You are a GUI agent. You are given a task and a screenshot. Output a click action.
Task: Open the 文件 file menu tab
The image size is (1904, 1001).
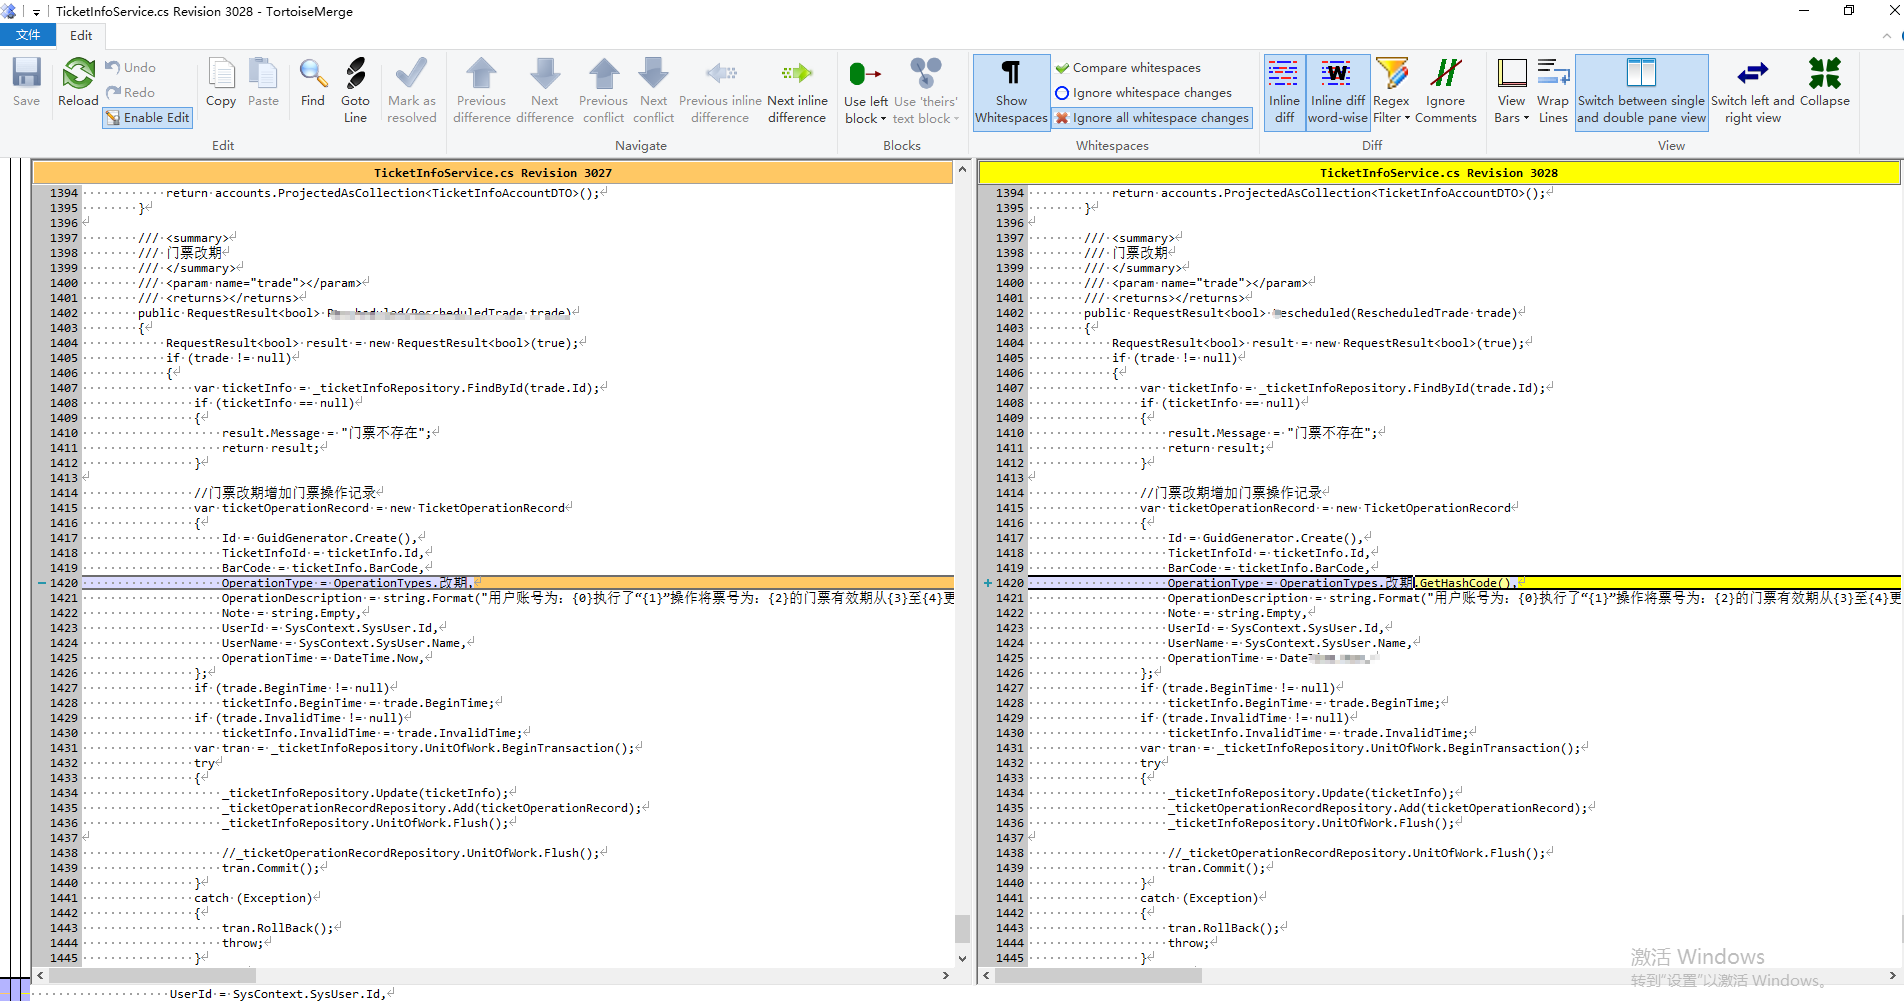point(28,35)
